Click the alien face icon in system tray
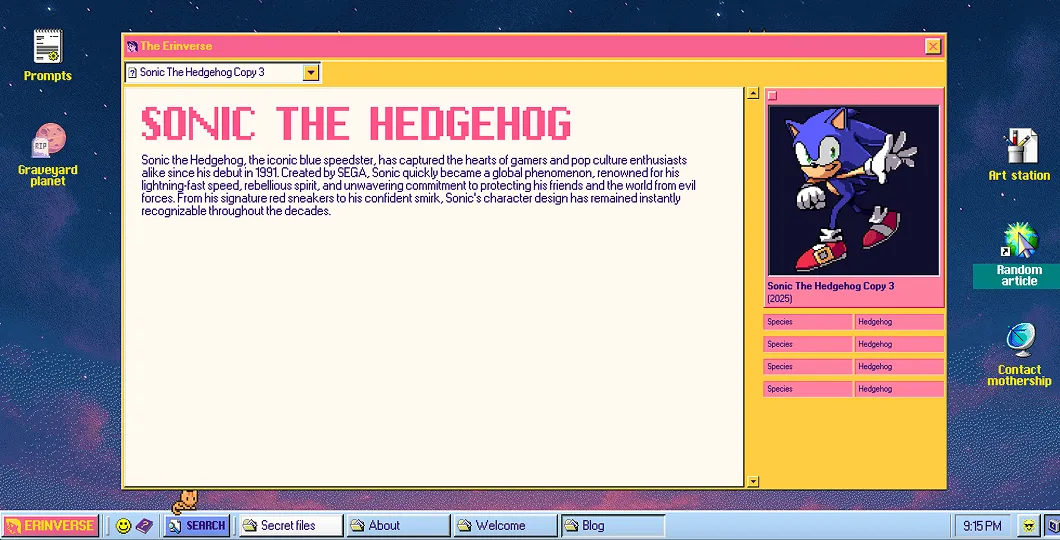This screenshot has width=1060, height=540. point(1028,525)
